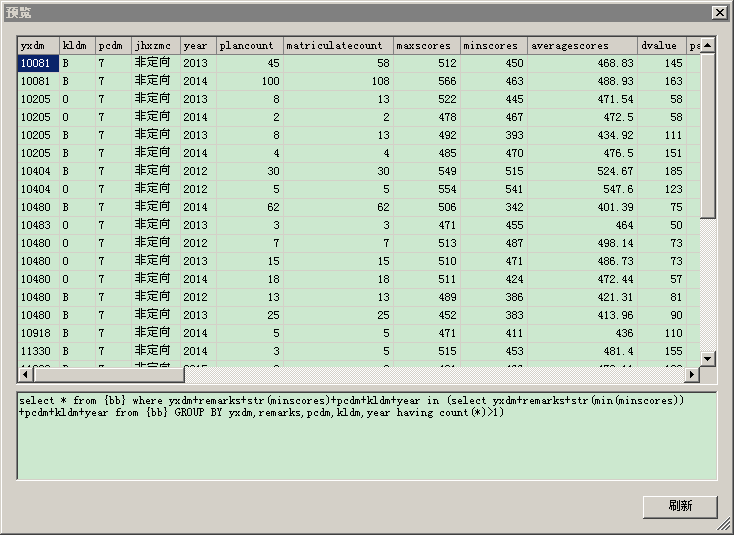Select averagescores cell 547.6
Viewport: 734px width, 535px height.
point(582,190)
